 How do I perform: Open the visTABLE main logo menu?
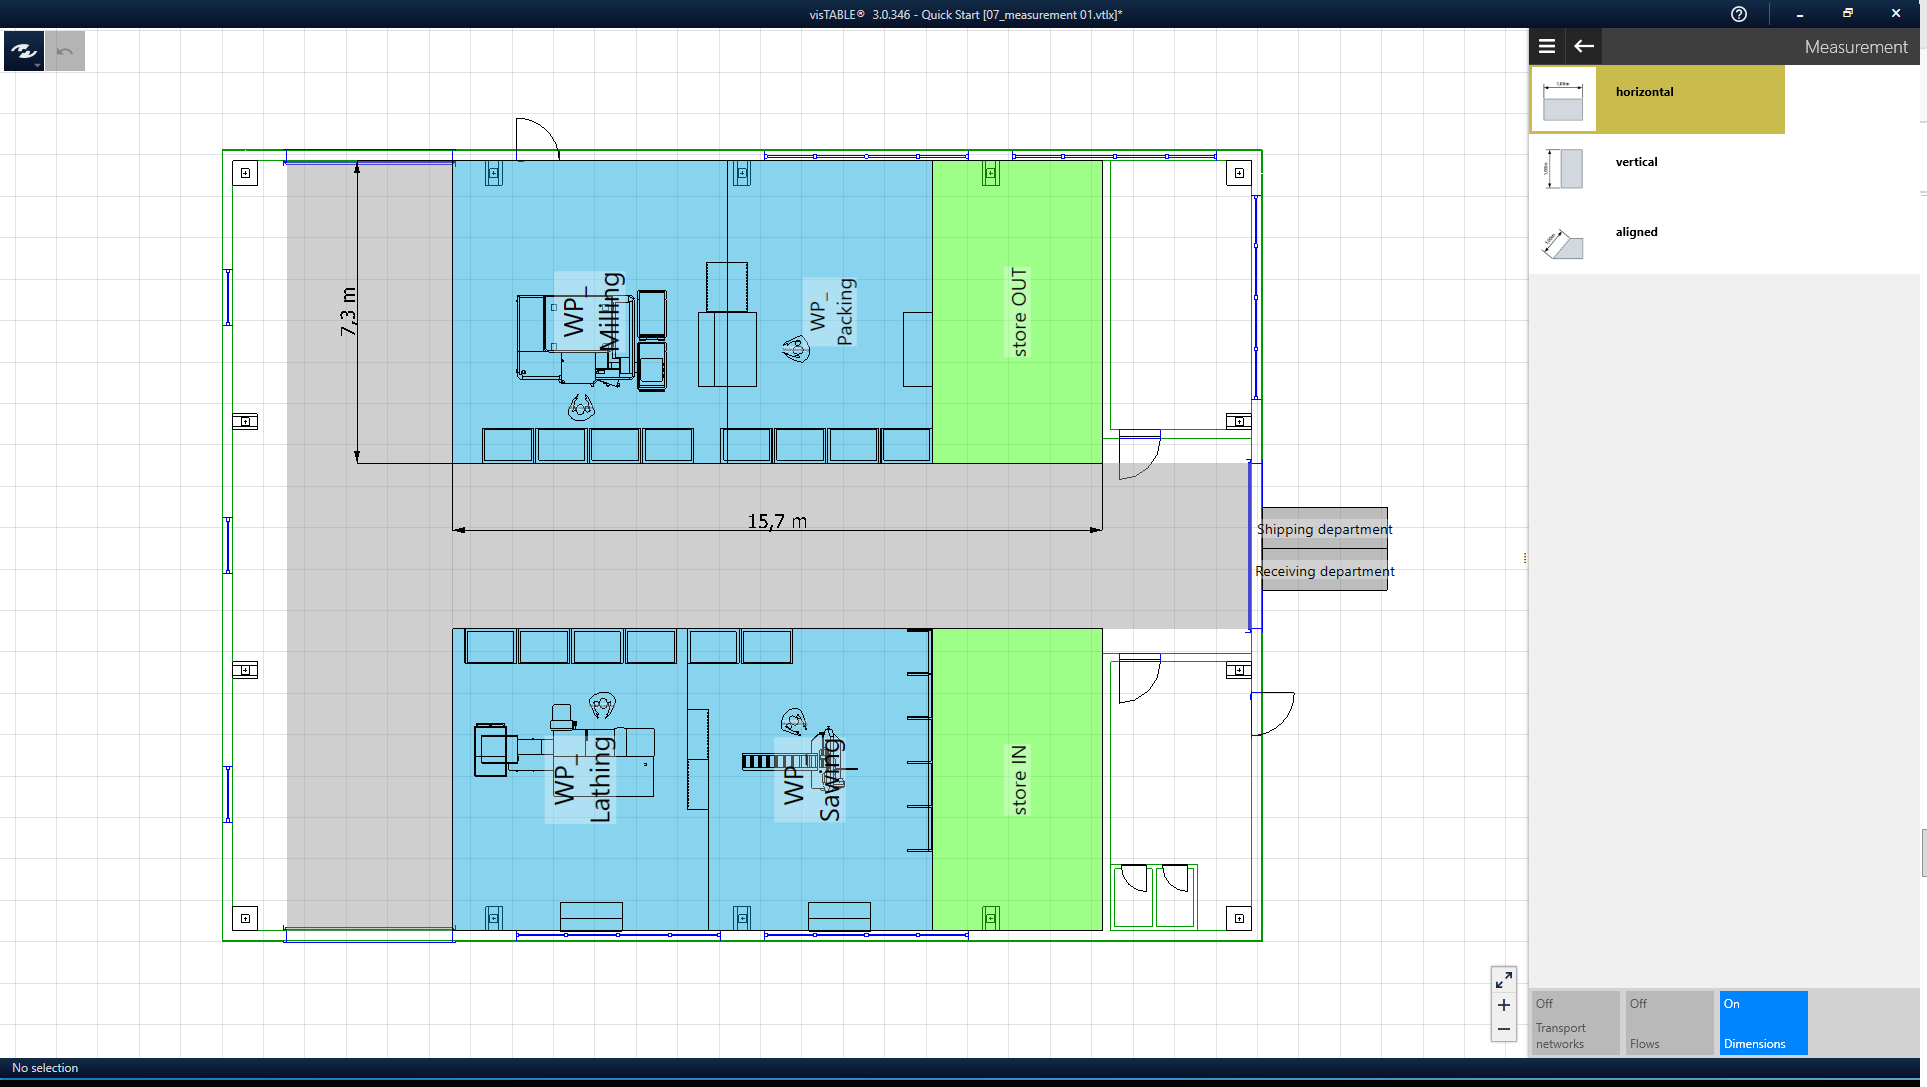(x=23, y=51)
